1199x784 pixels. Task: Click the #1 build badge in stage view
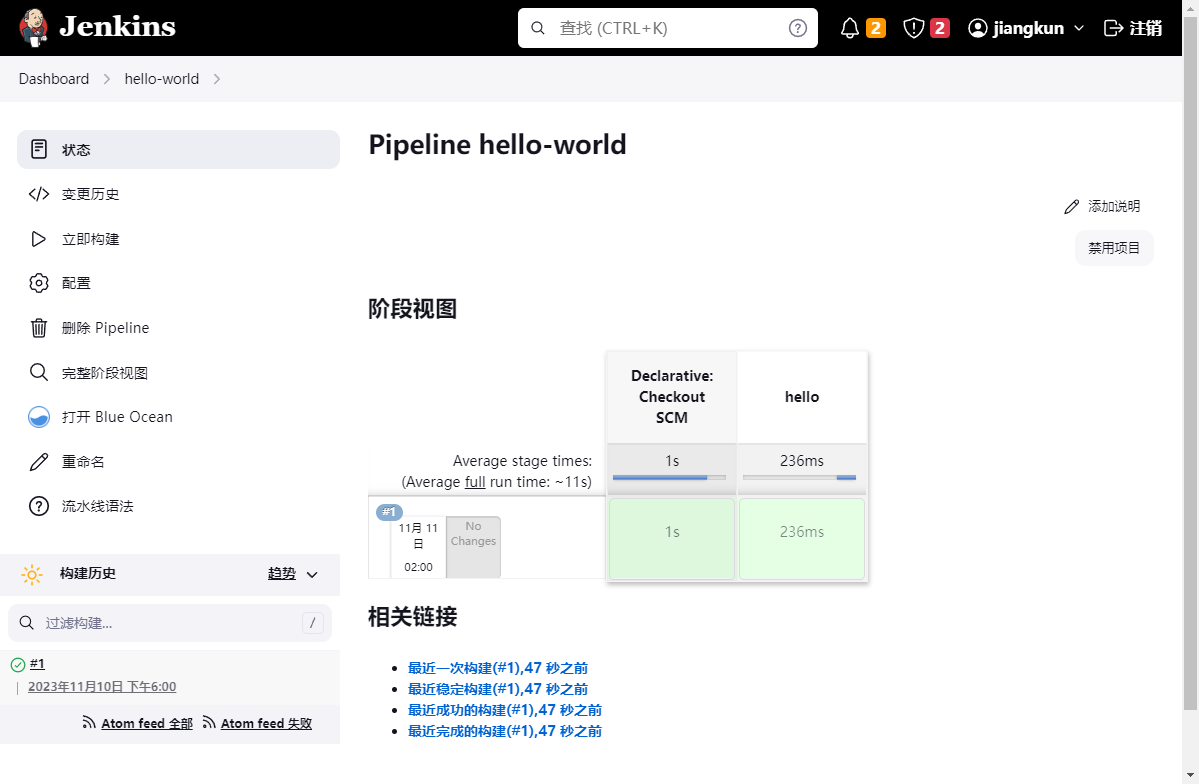pyautogui.click(x=389, y=512)
